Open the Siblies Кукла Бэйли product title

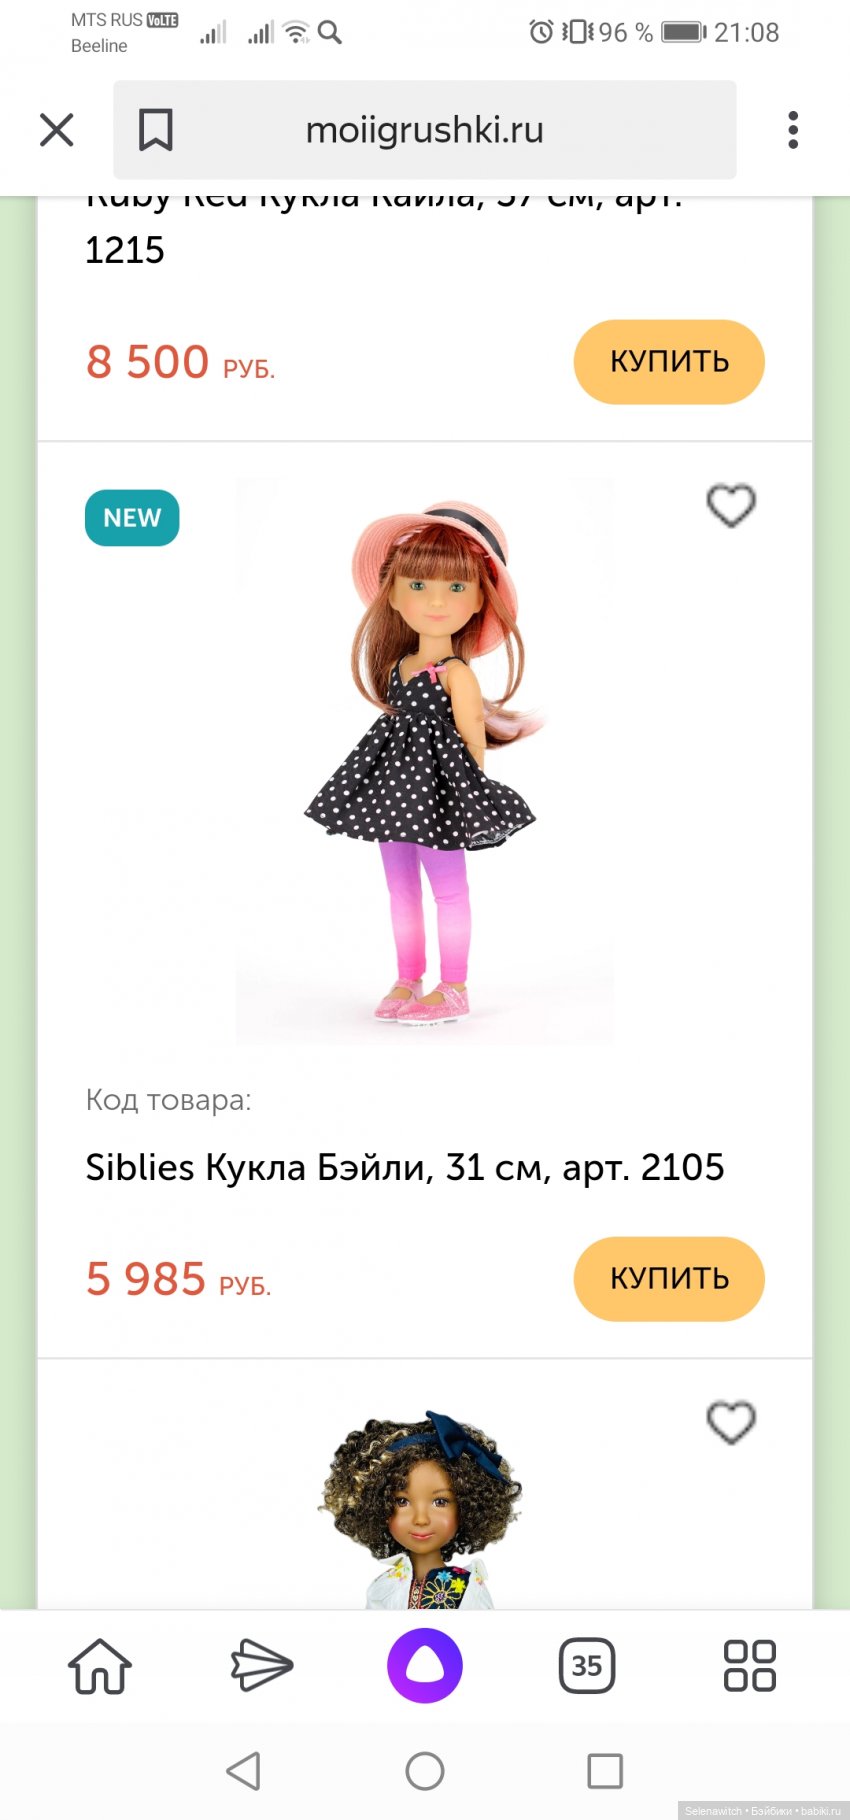pyautogui.click(x=405, y=1167)
